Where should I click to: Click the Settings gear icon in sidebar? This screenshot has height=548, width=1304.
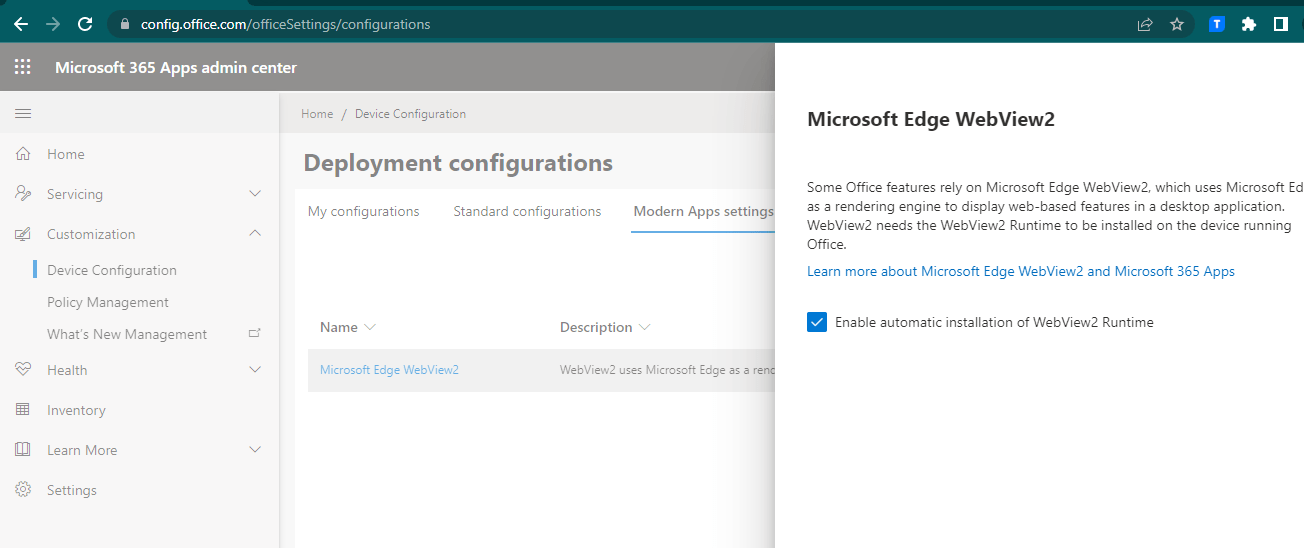23,490
